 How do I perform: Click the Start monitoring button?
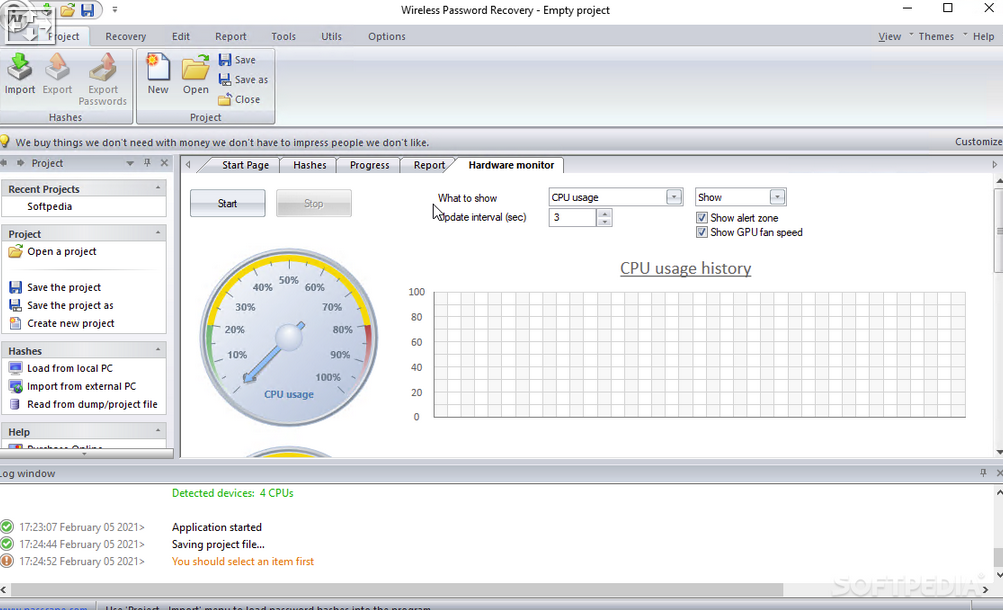pos(227,203)
